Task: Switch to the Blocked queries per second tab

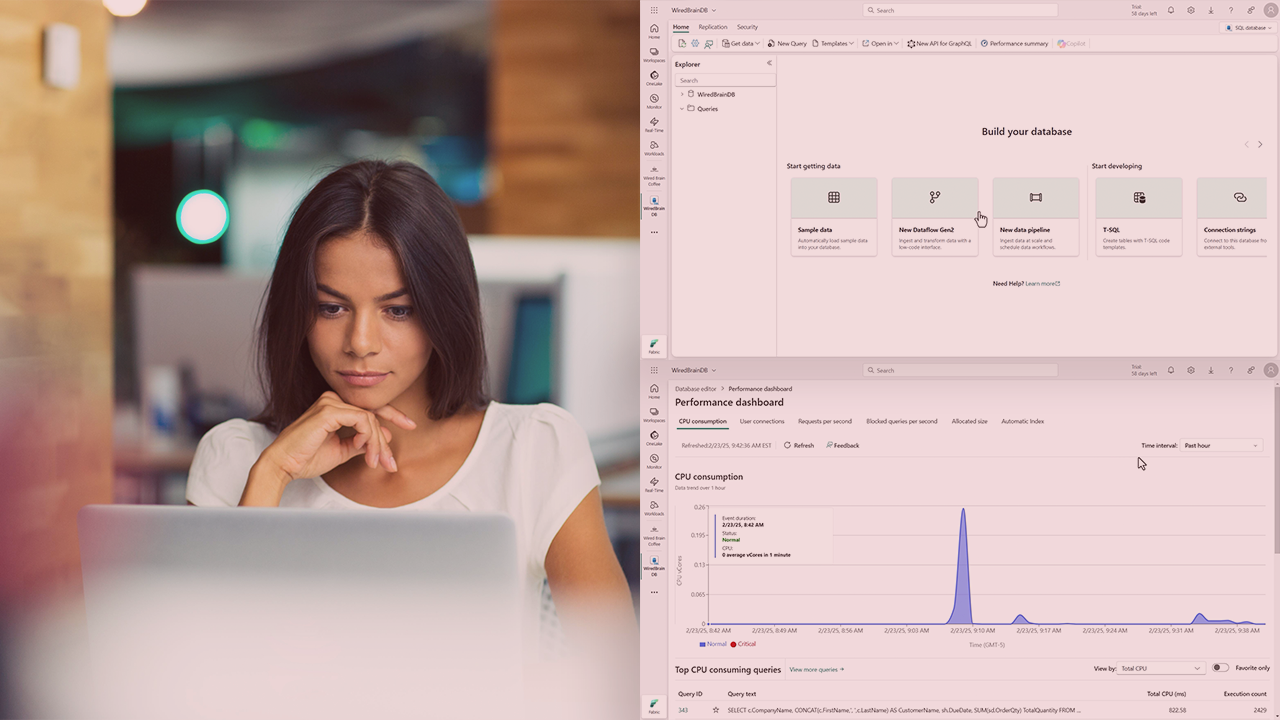Action: click(x=901, y=421)
